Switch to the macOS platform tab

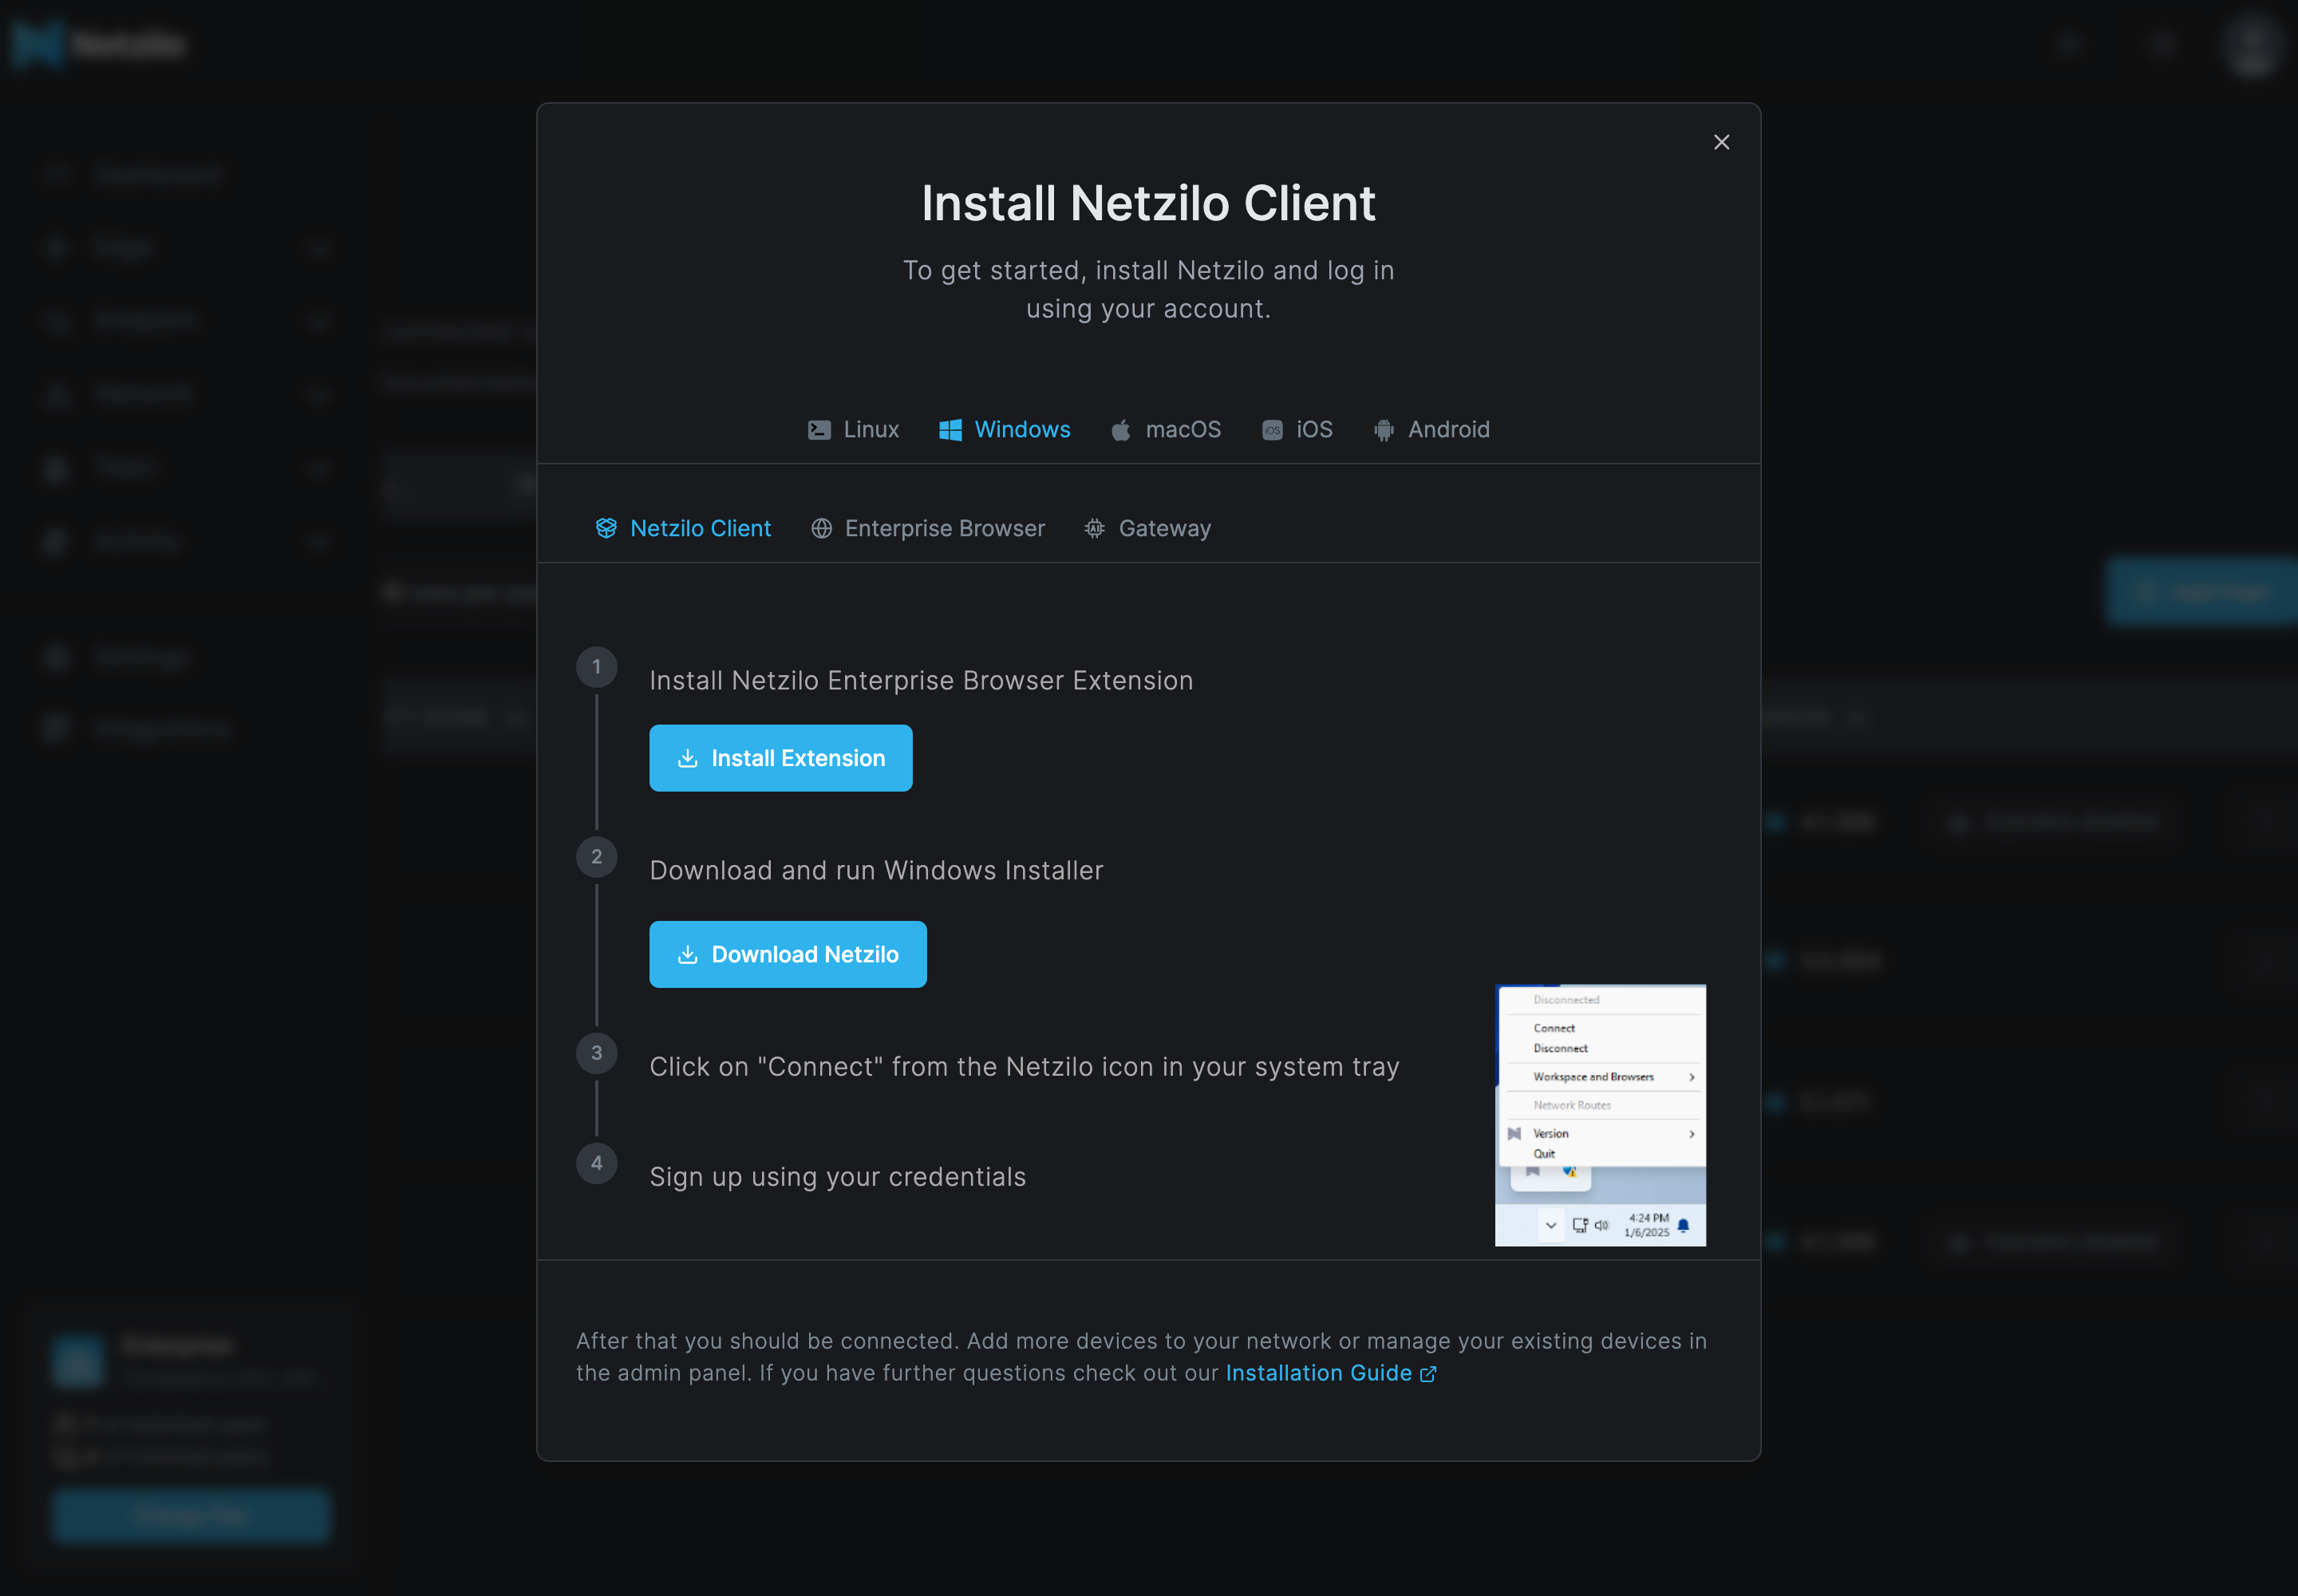pos(1165,429)
